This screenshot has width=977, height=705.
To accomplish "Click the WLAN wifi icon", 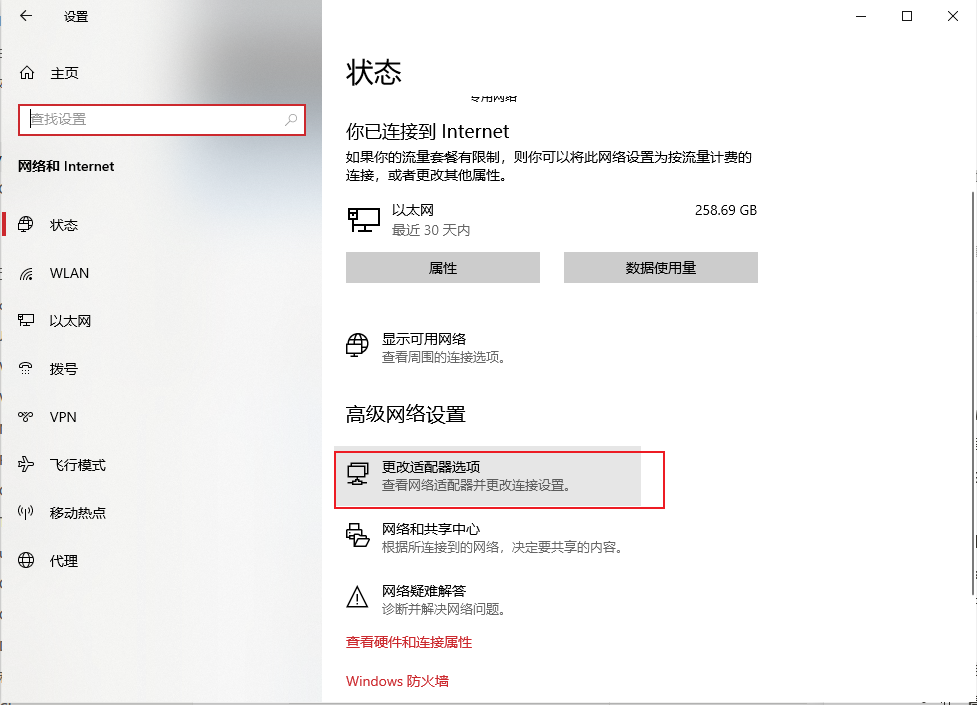I will click(x=27, y=273).
